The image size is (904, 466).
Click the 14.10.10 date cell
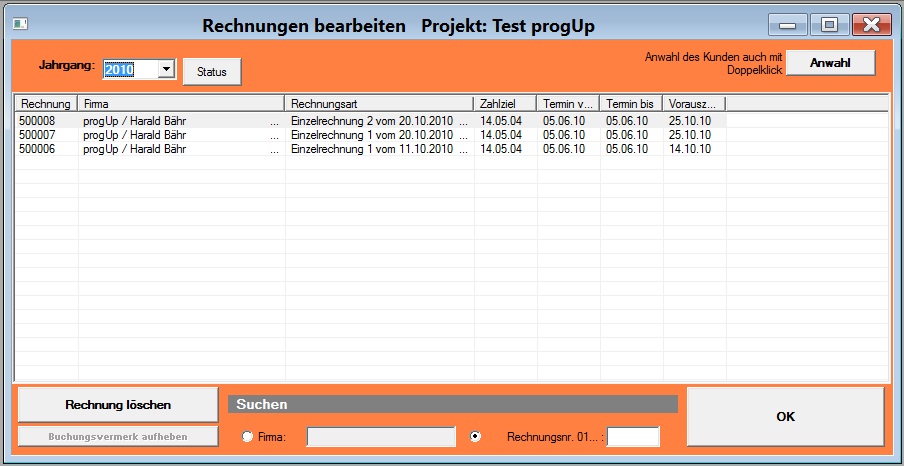690,149
